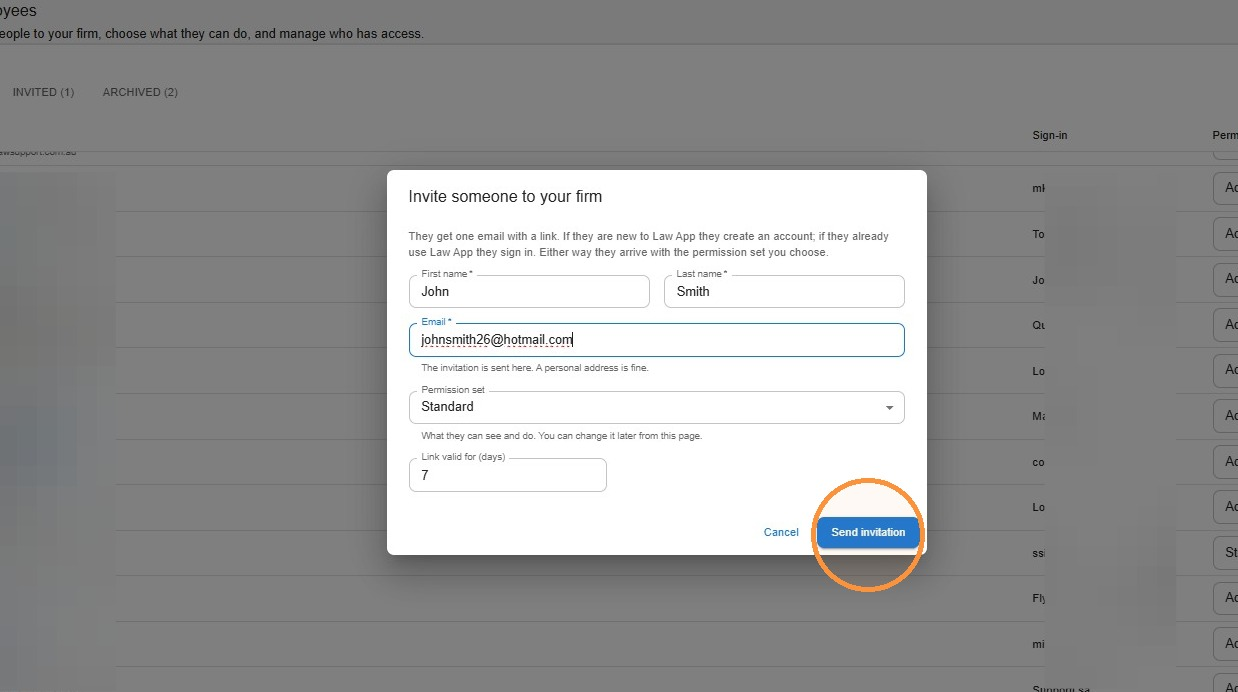Cancel the invite dialog
Image resolution: width=1238 pixels, height=692 pixels.
click(x=781, y=532)
